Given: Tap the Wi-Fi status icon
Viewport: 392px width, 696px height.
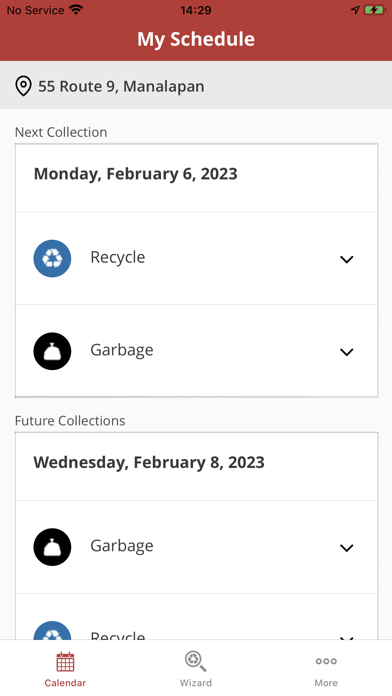Looking at the screenshot, I should pos(76,10).
